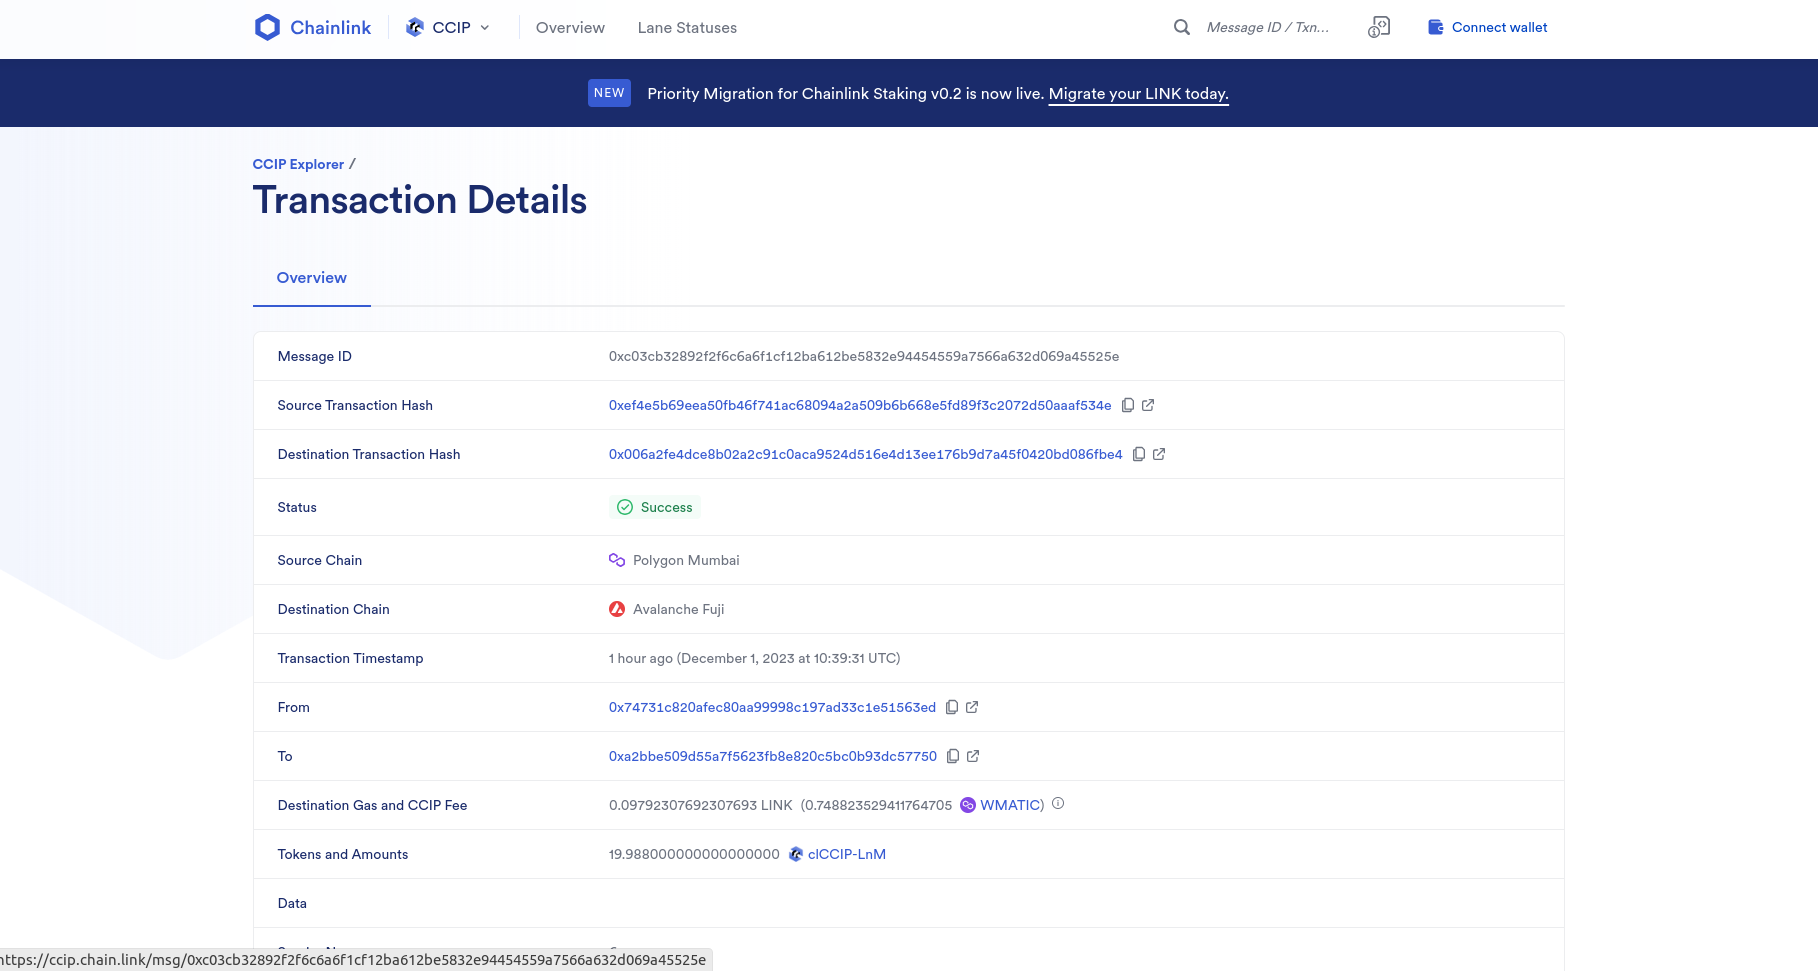Viewport: 1818px width, 971px height.
Task: Click the 'Destination Transaction Hash' row label
Action: (369, 454)
